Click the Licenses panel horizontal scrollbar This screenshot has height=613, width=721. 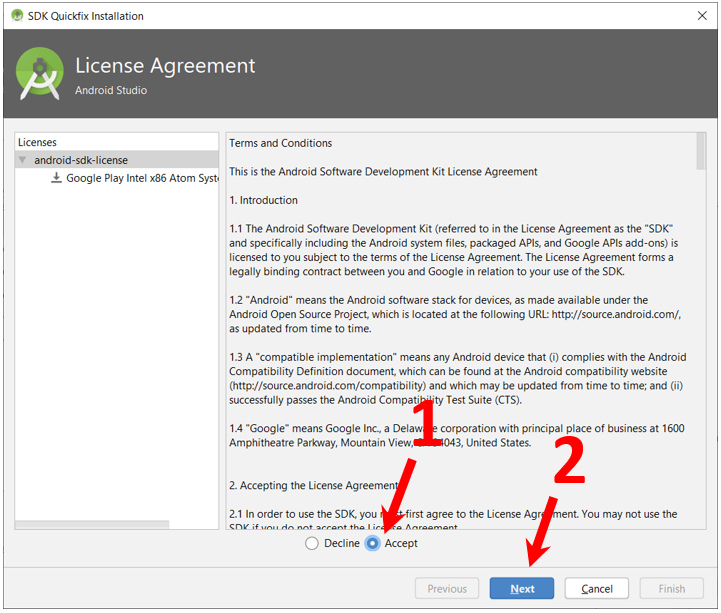click(x=92, y=524)
